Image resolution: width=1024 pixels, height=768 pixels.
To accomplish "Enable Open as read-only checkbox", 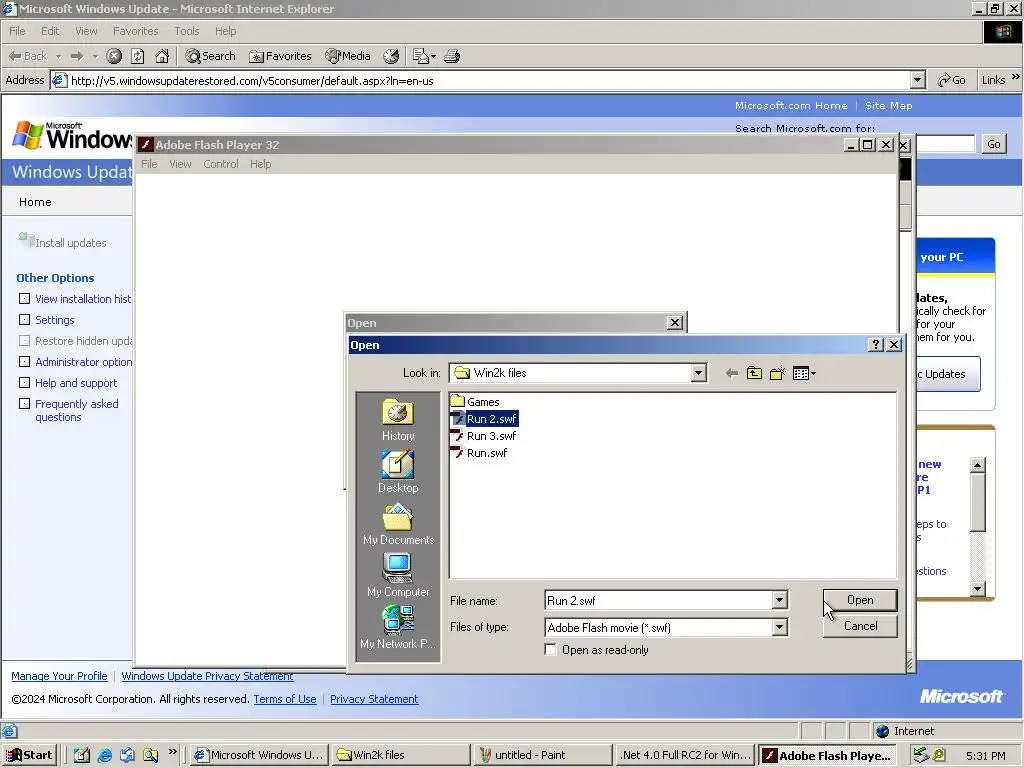I will [551, 650].
